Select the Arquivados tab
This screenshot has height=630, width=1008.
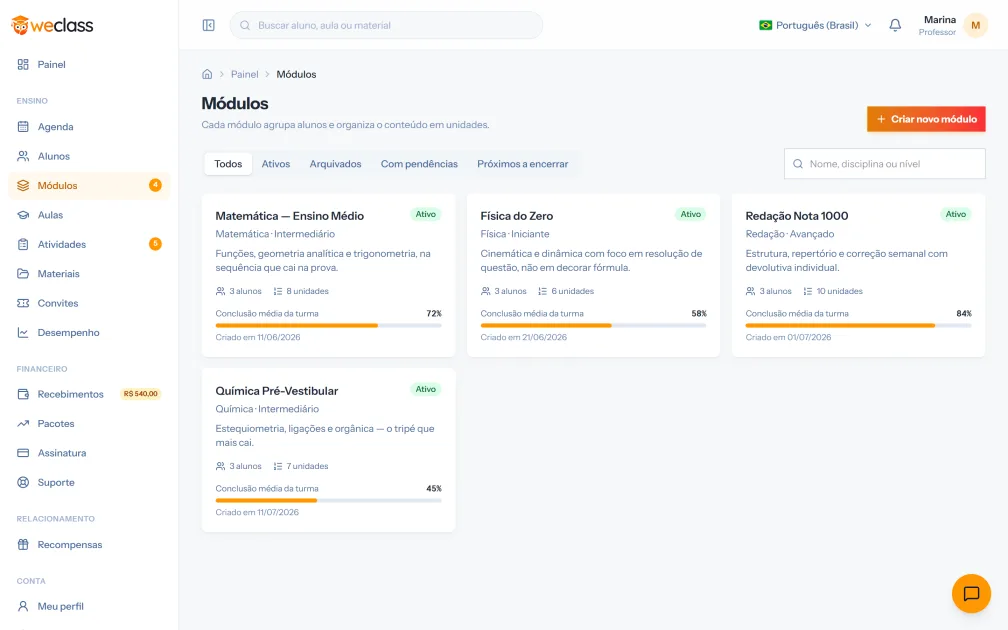[x=336, y=164]
